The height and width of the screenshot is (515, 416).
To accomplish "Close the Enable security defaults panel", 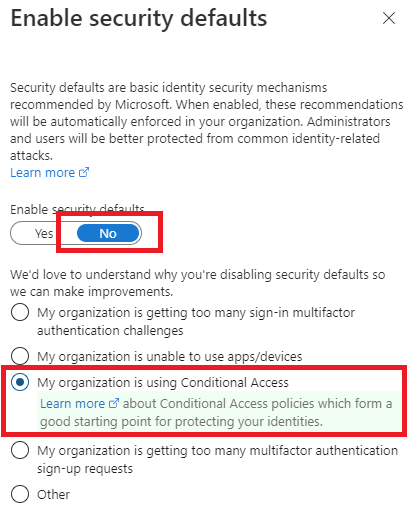I will (x=389, y=18).
